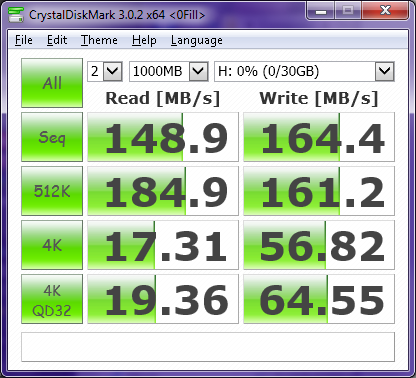Open the Theme menu
The width and height of the screenshot is (416, 378).
[99, 40]
